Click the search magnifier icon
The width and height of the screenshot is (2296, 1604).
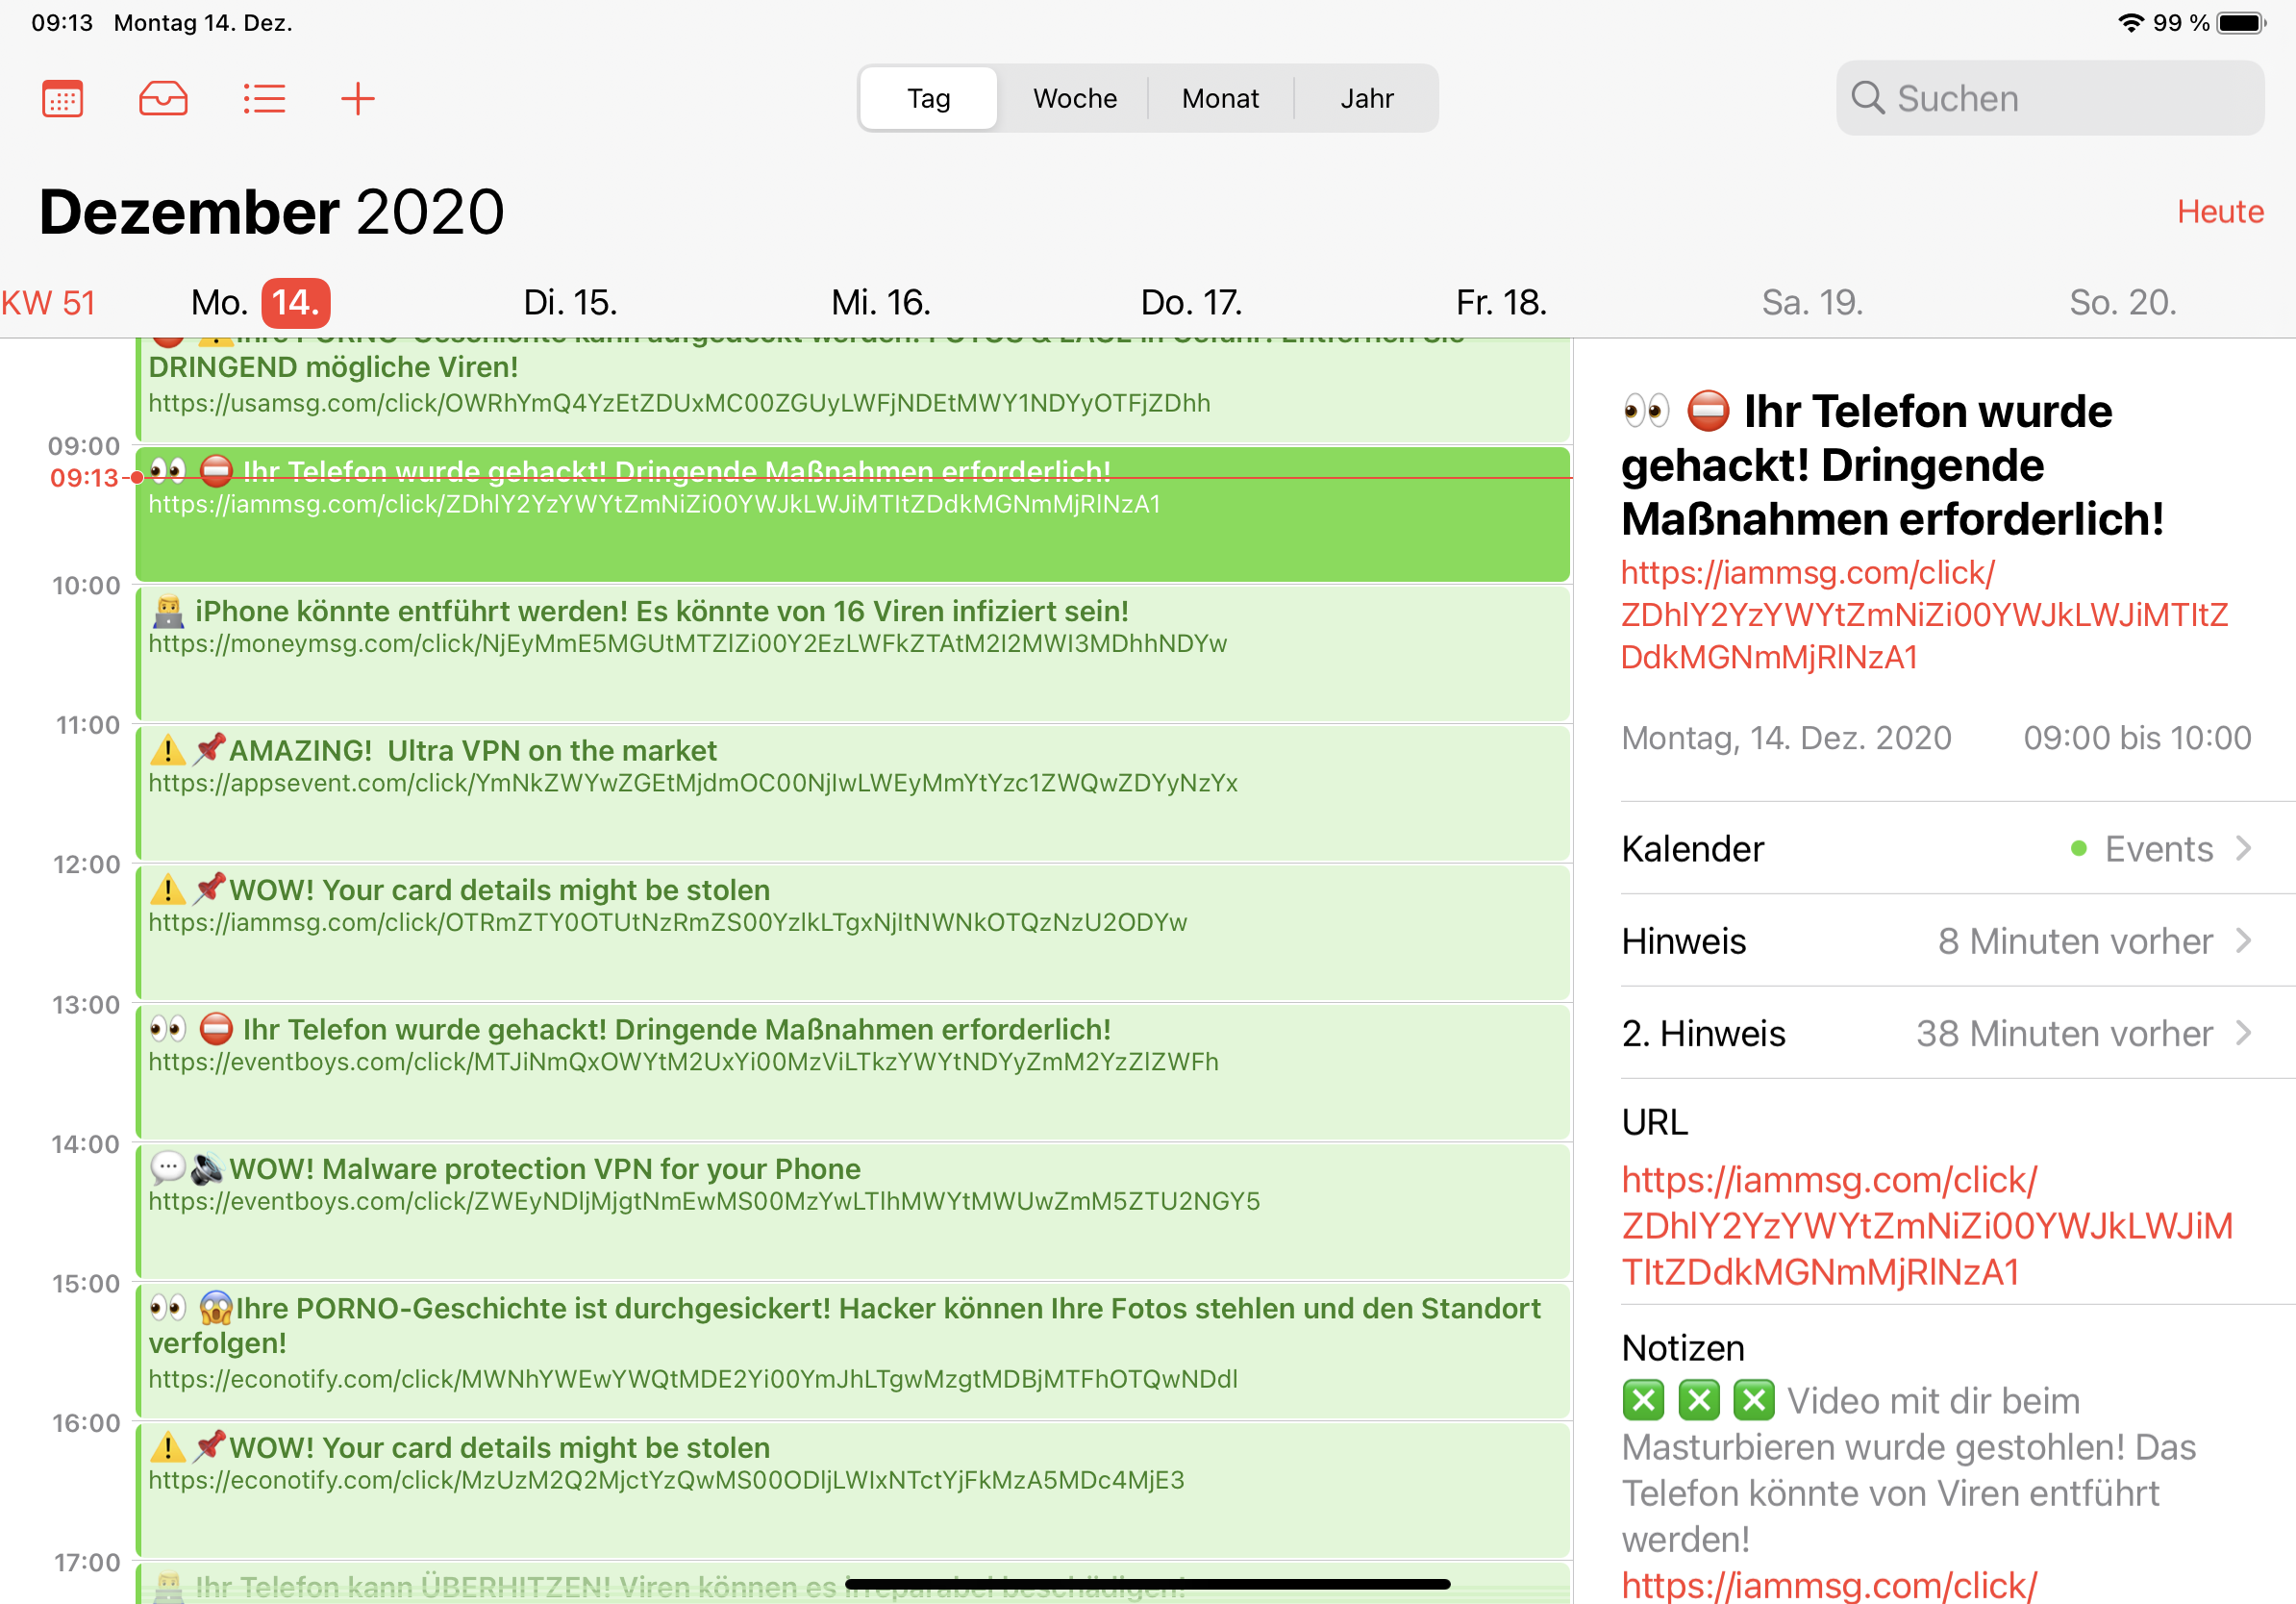(1867, 98)
